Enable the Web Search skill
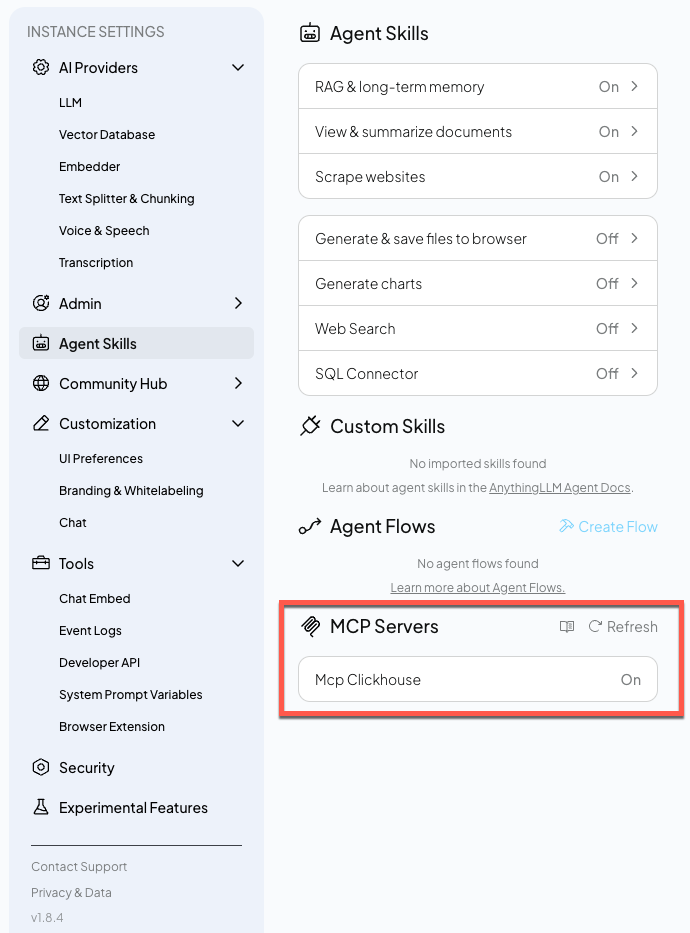This screenshot has height=933, width=690. pyautogui.click(x=607, y=328)
